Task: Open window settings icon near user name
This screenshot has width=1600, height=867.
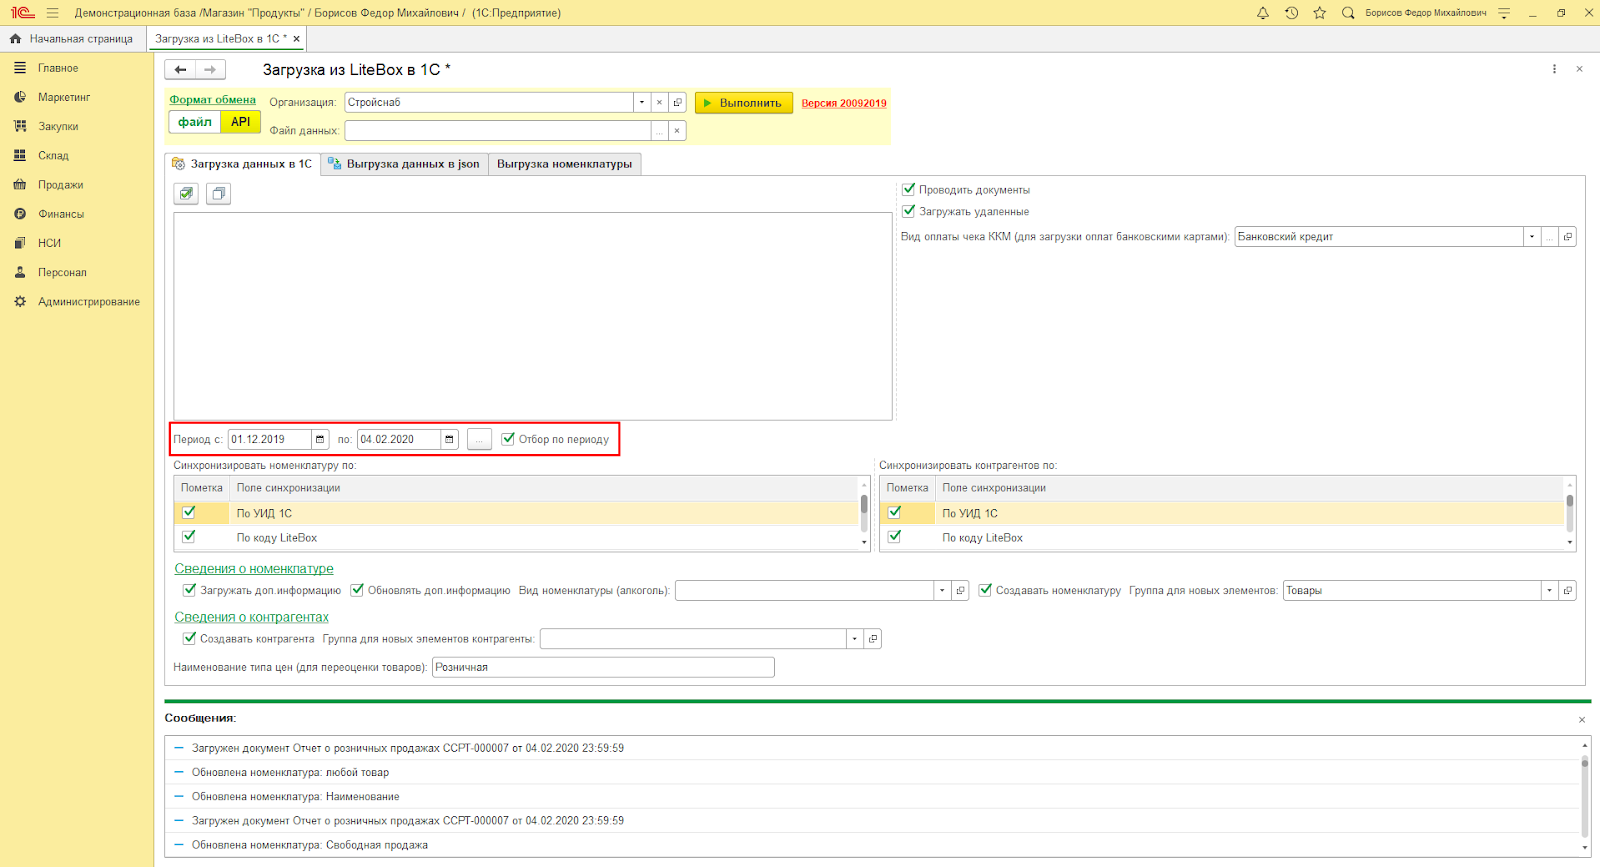Action: pos(1504,13)
